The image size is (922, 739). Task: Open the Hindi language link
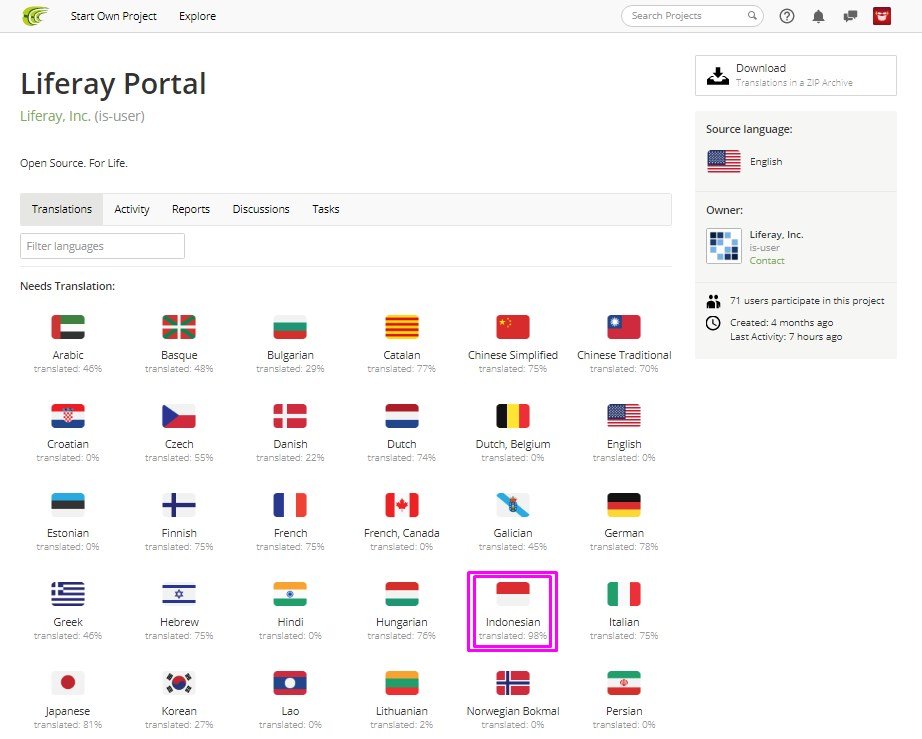pos(290,622)
